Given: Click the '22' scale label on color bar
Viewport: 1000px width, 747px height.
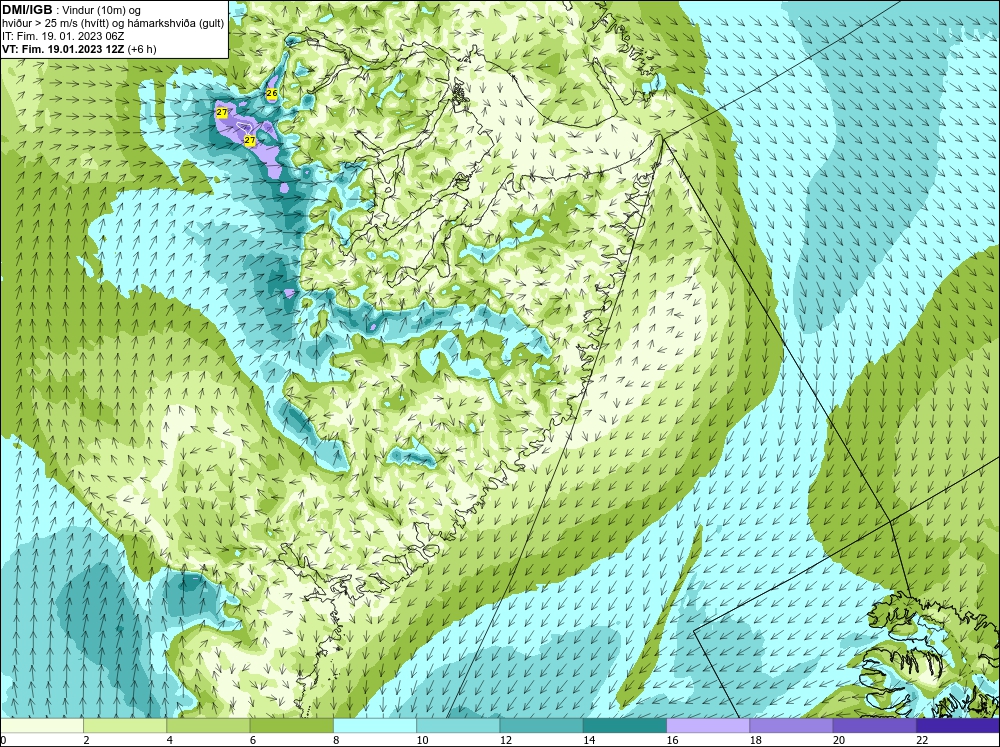Looking at the screenshot, I should 922,740.
